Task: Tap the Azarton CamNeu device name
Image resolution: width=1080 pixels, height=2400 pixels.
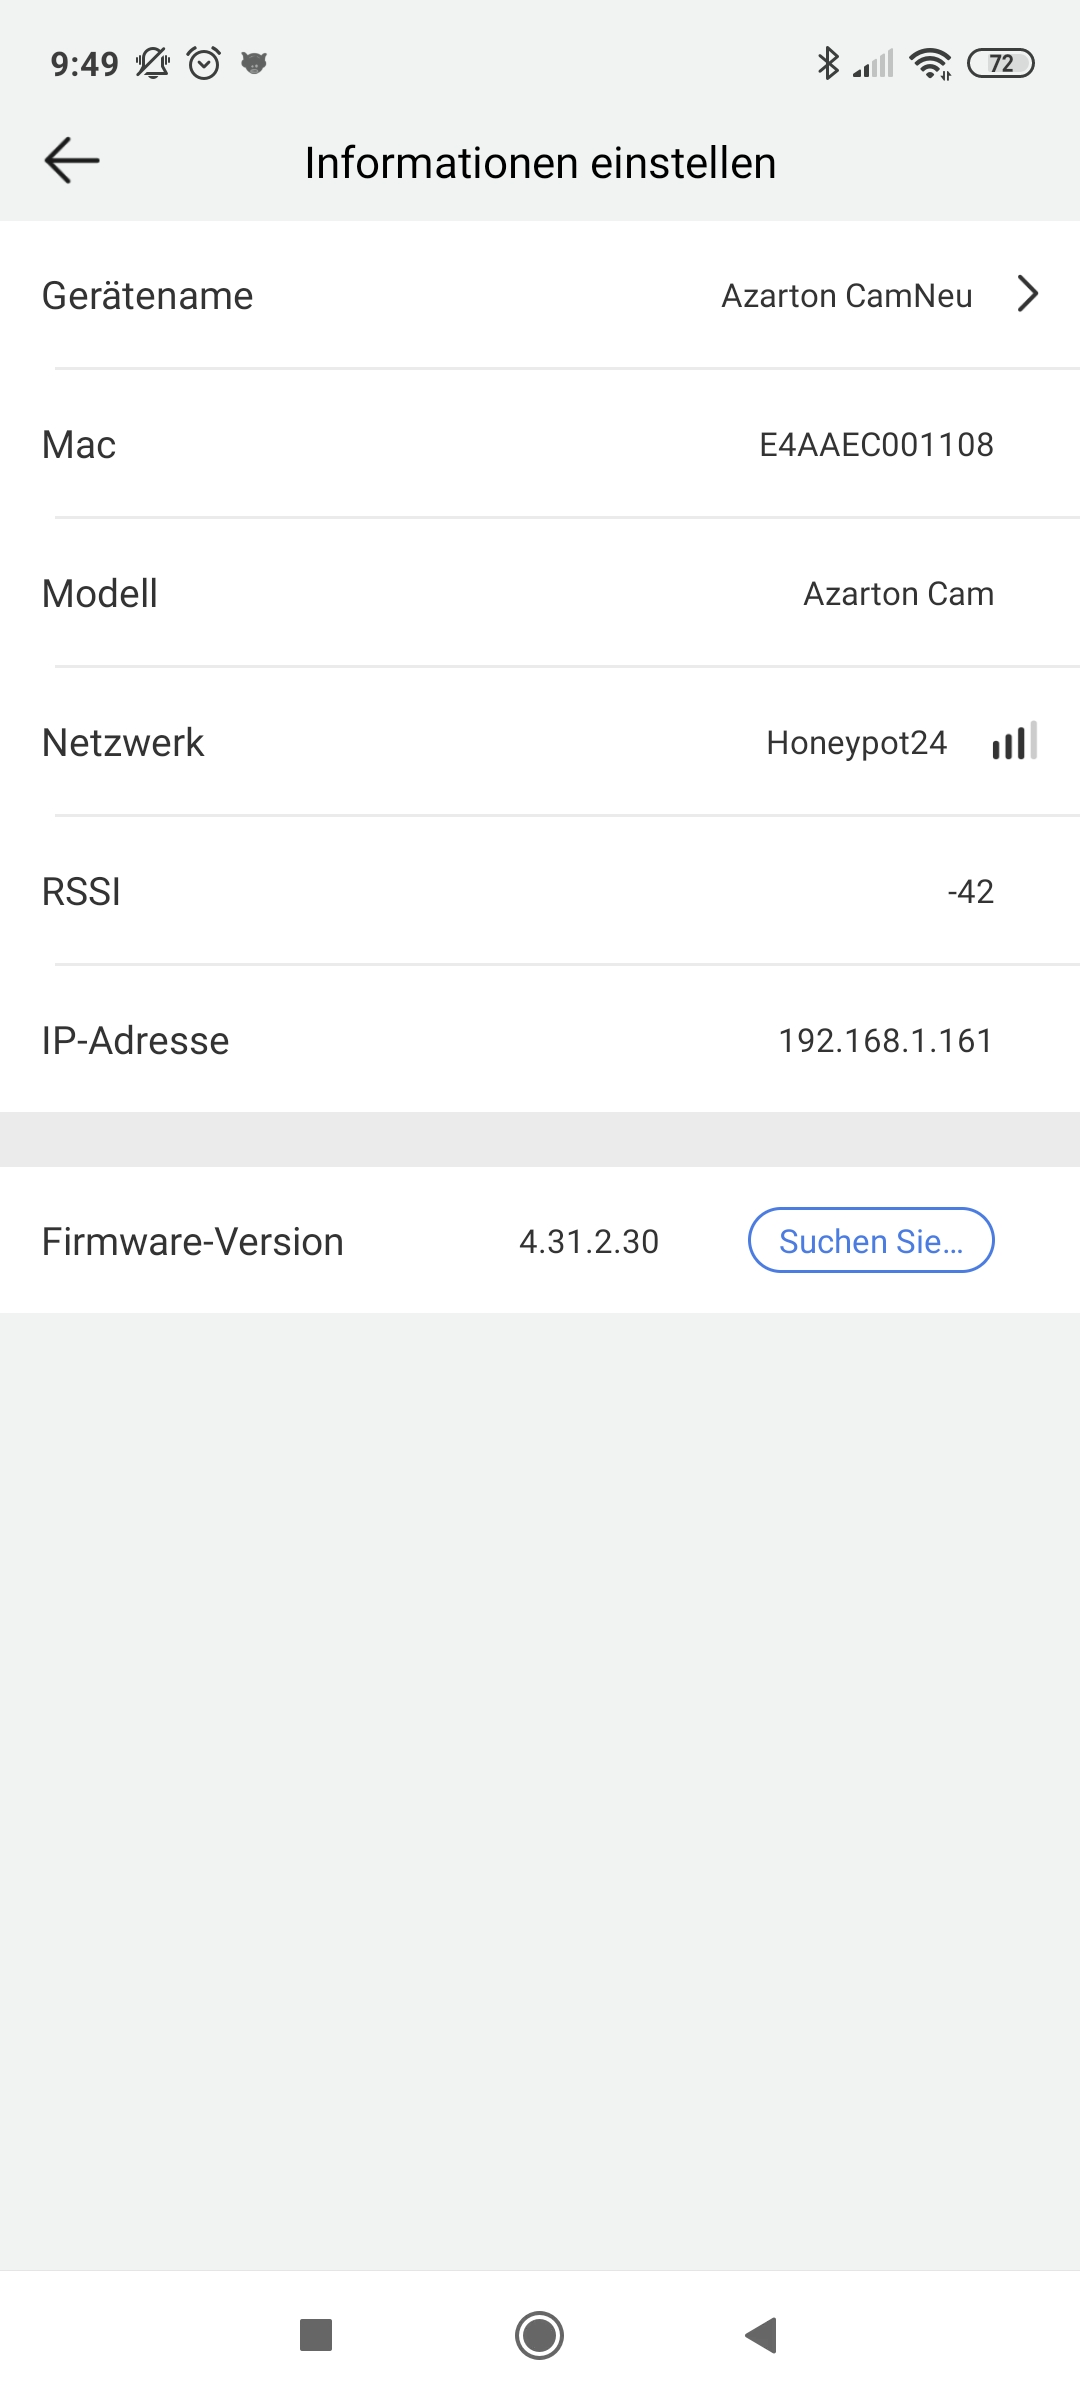Action: click(846, 296)
